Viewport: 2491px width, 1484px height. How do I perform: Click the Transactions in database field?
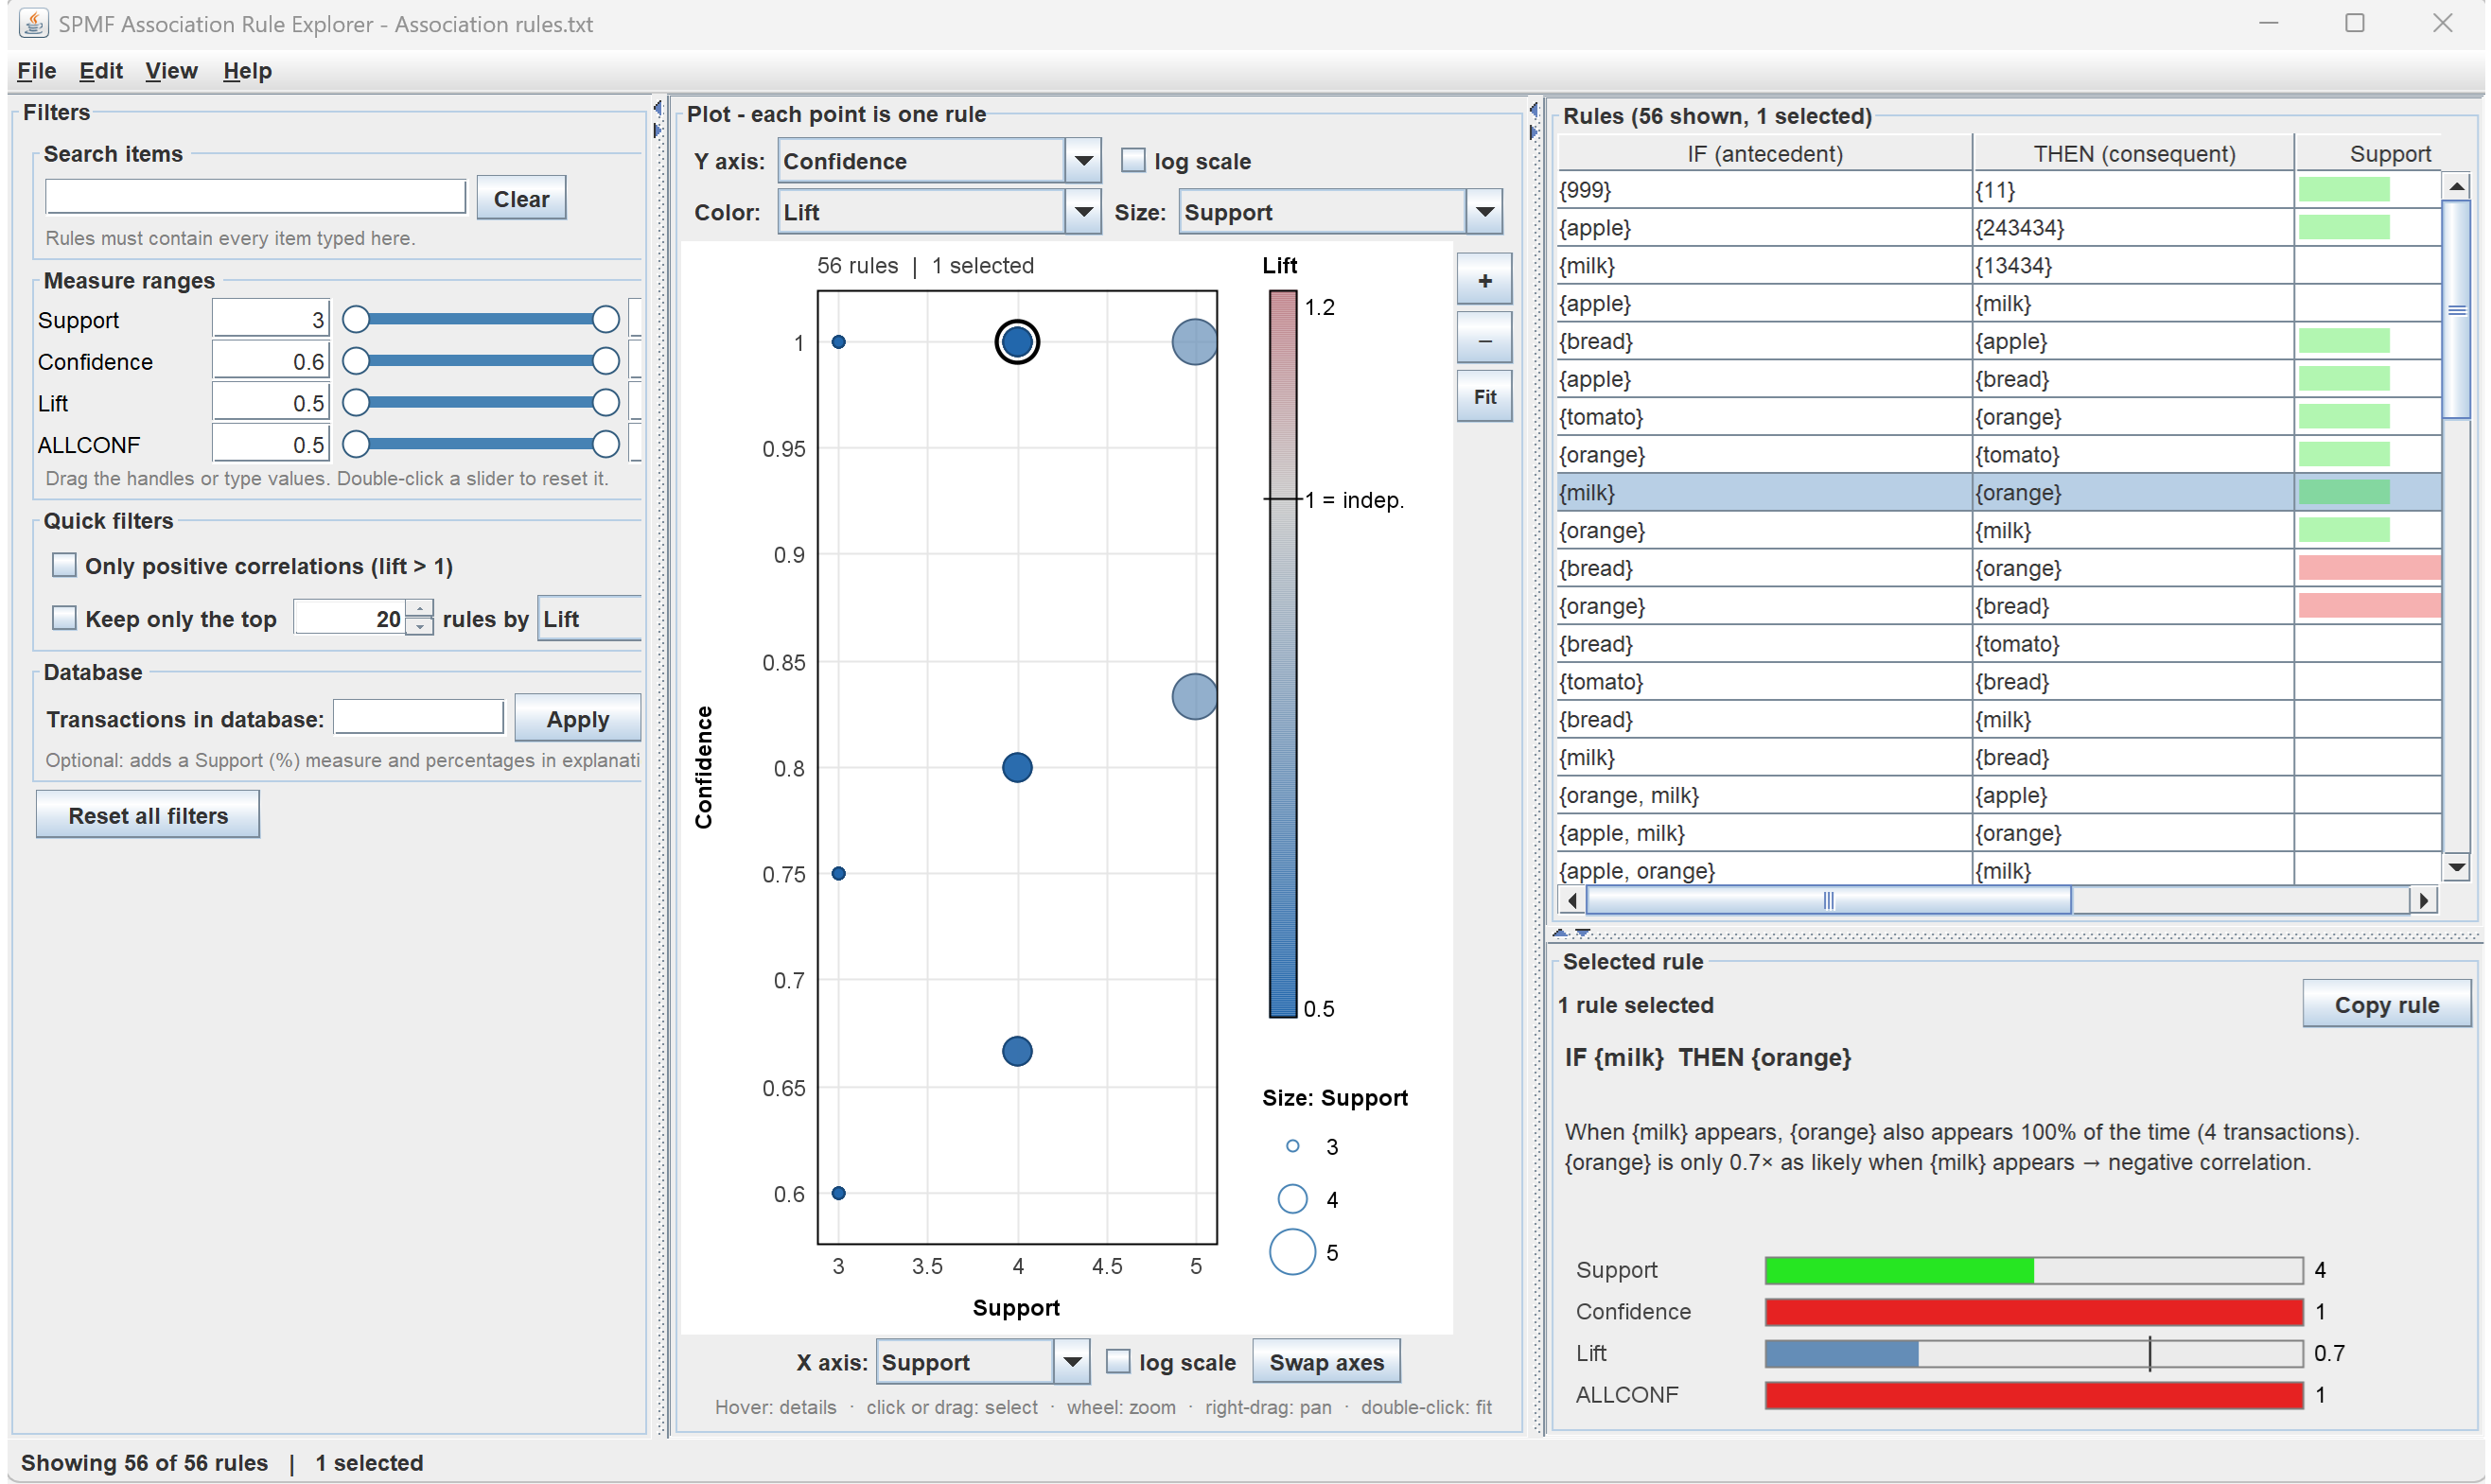tap(418, 718)
